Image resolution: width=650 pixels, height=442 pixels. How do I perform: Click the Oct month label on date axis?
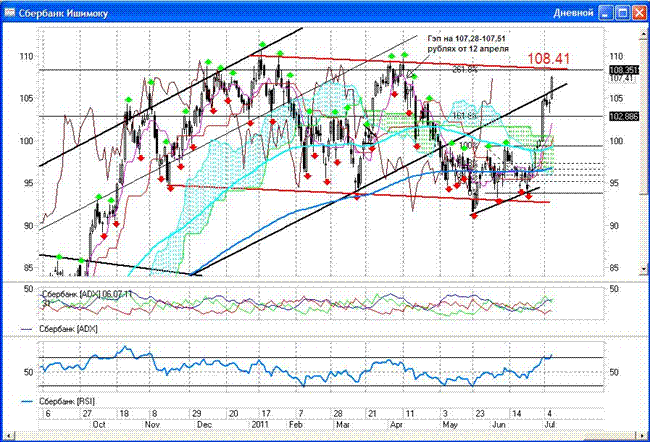98,424
